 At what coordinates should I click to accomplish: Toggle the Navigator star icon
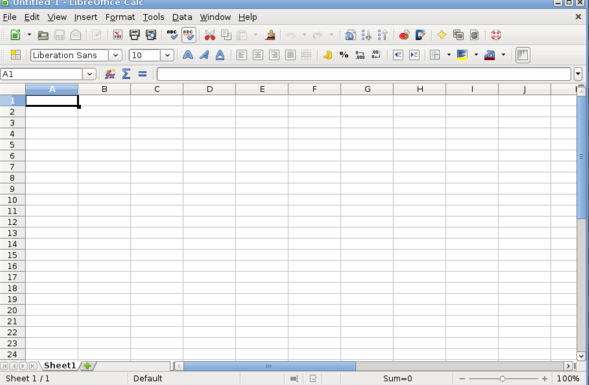442,35
